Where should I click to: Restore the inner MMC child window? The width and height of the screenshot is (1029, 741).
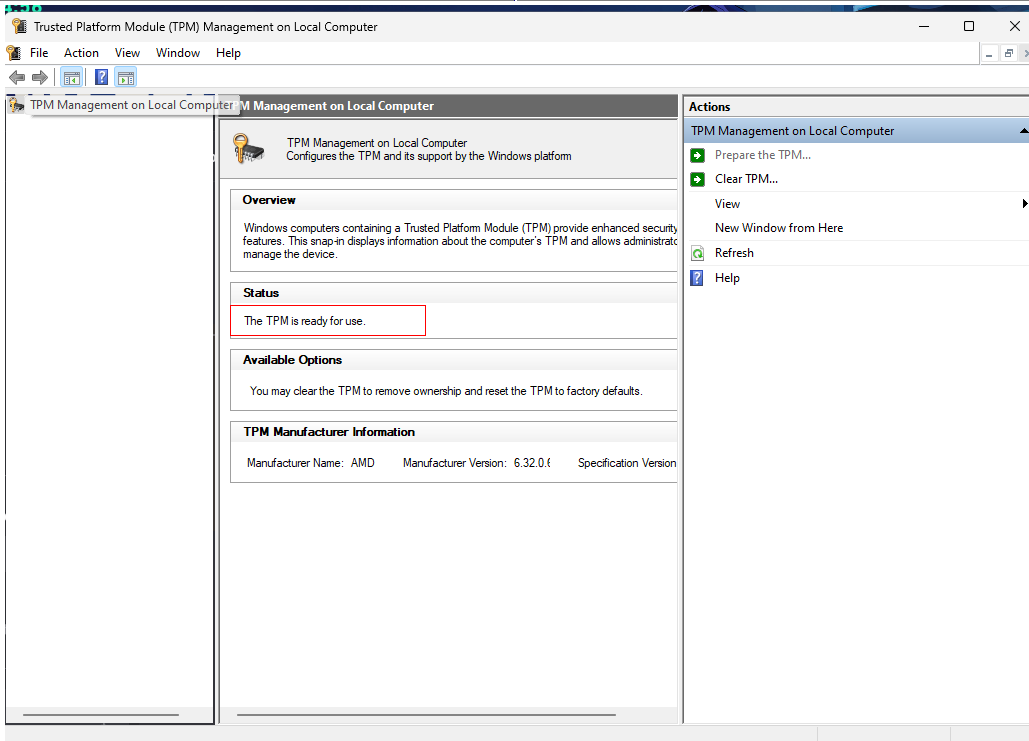(x=1009, y=53)
